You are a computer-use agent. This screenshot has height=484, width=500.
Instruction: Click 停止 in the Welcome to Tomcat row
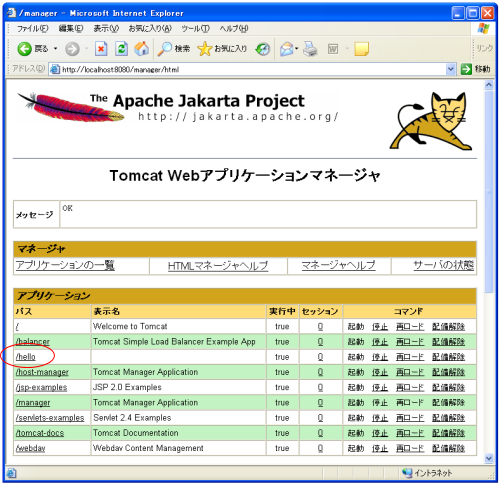pos(380,327)
